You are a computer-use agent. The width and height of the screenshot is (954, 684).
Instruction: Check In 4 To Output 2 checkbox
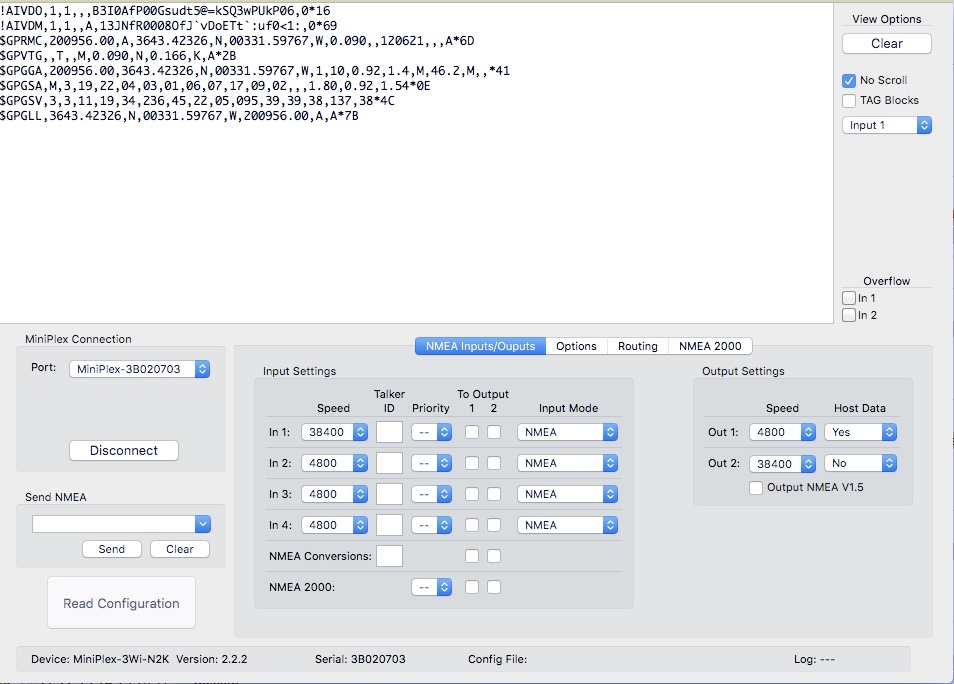[494, 525]
